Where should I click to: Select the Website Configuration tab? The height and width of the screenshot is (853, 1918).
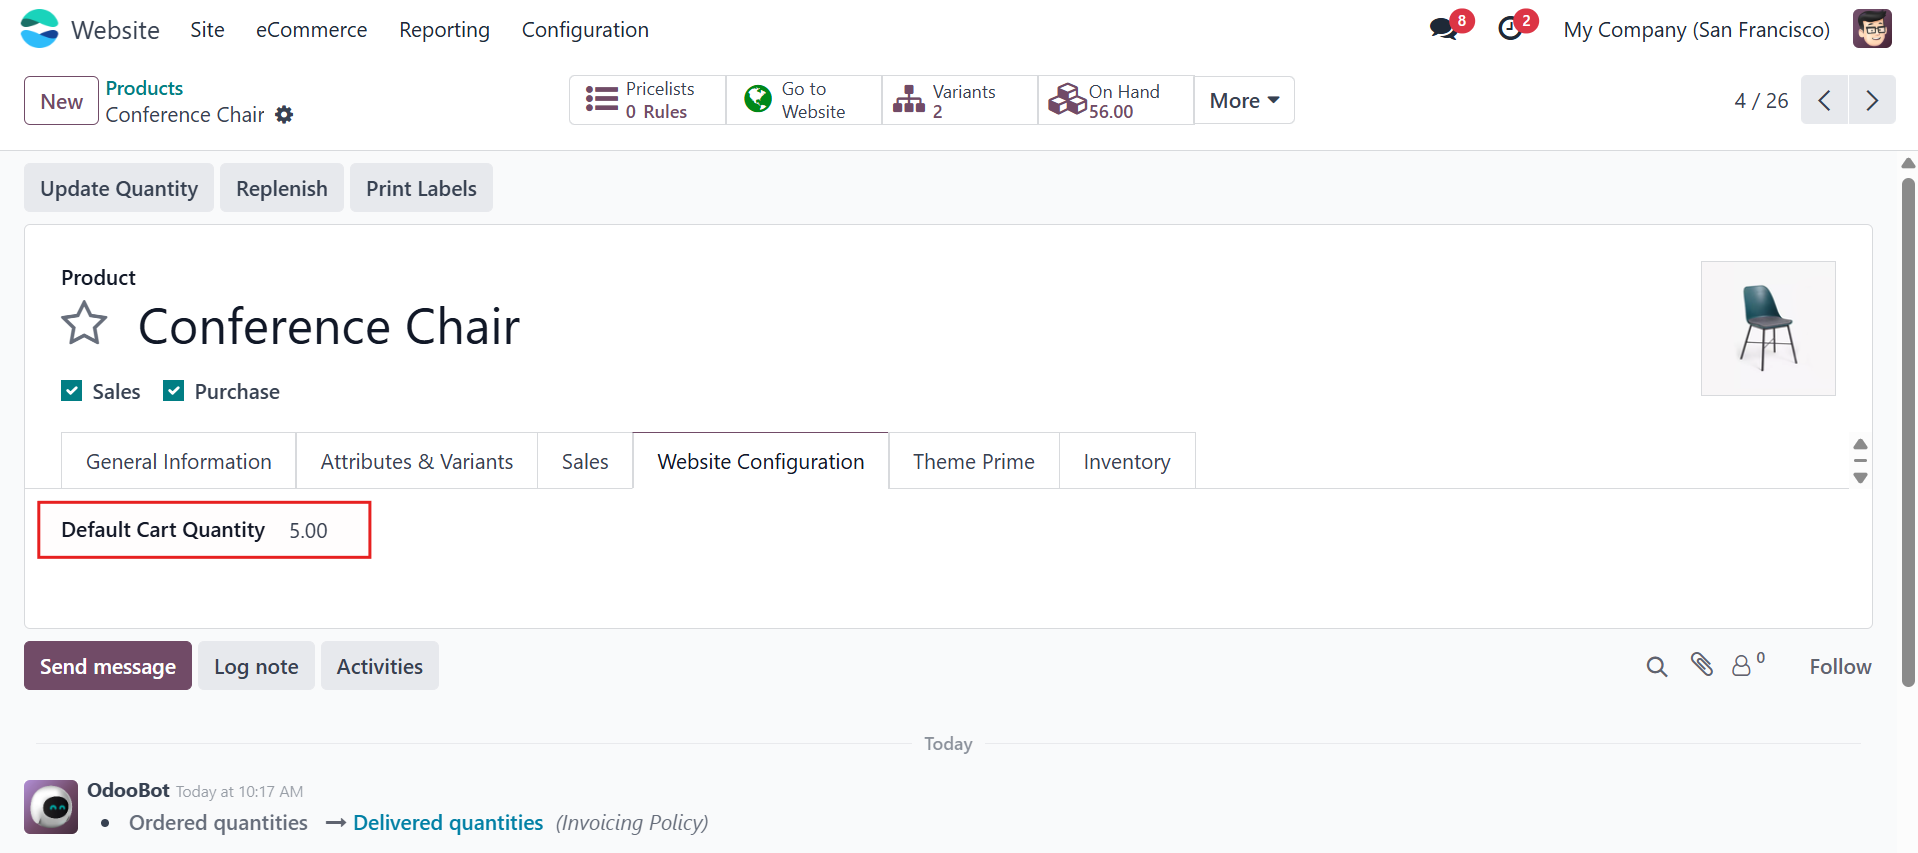coord(761,461)
